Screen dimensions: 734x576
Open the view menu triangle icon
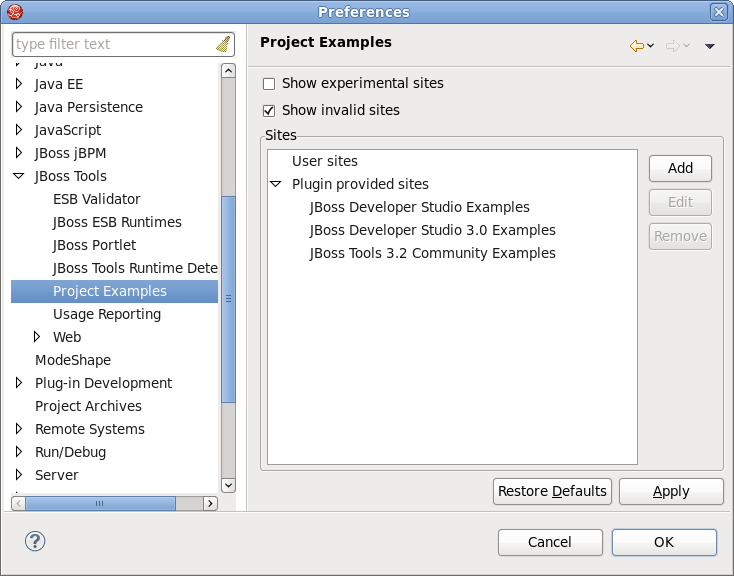coord(709,46)
